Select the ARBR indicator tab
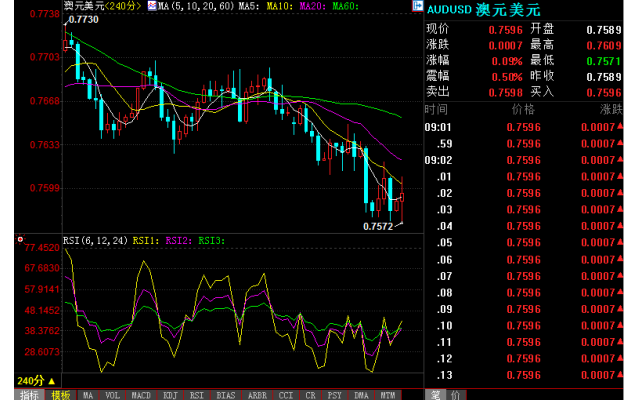640x400 pixels. (x=257, y=395)
